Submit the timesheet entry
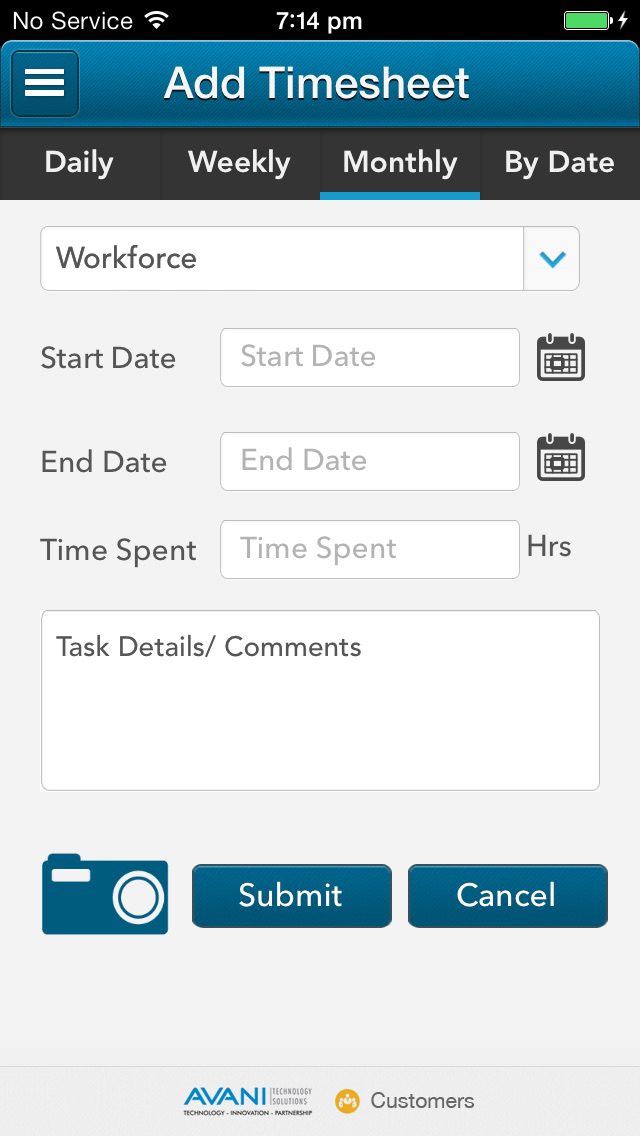This screenshot has height=1136, width=640. click(x=291, y=896)
